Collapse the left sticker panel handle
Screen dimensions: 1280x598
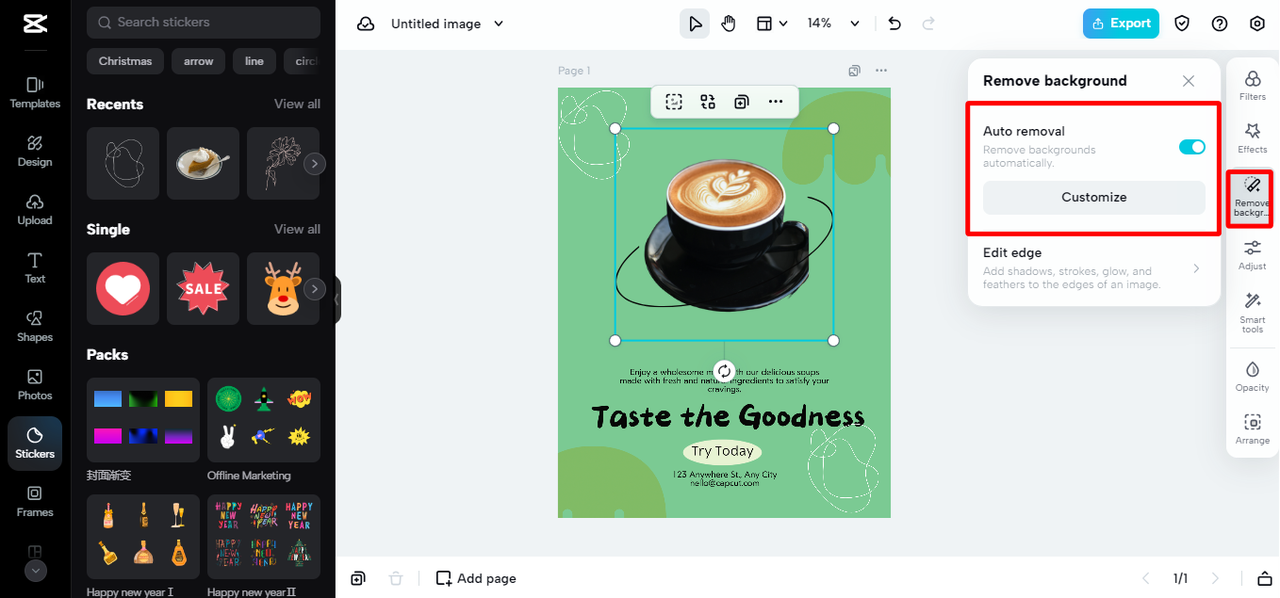(337, 299)
